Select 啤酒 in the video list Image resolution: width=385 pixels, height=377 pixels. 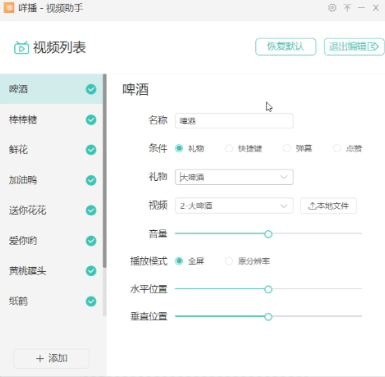point(51,89)
